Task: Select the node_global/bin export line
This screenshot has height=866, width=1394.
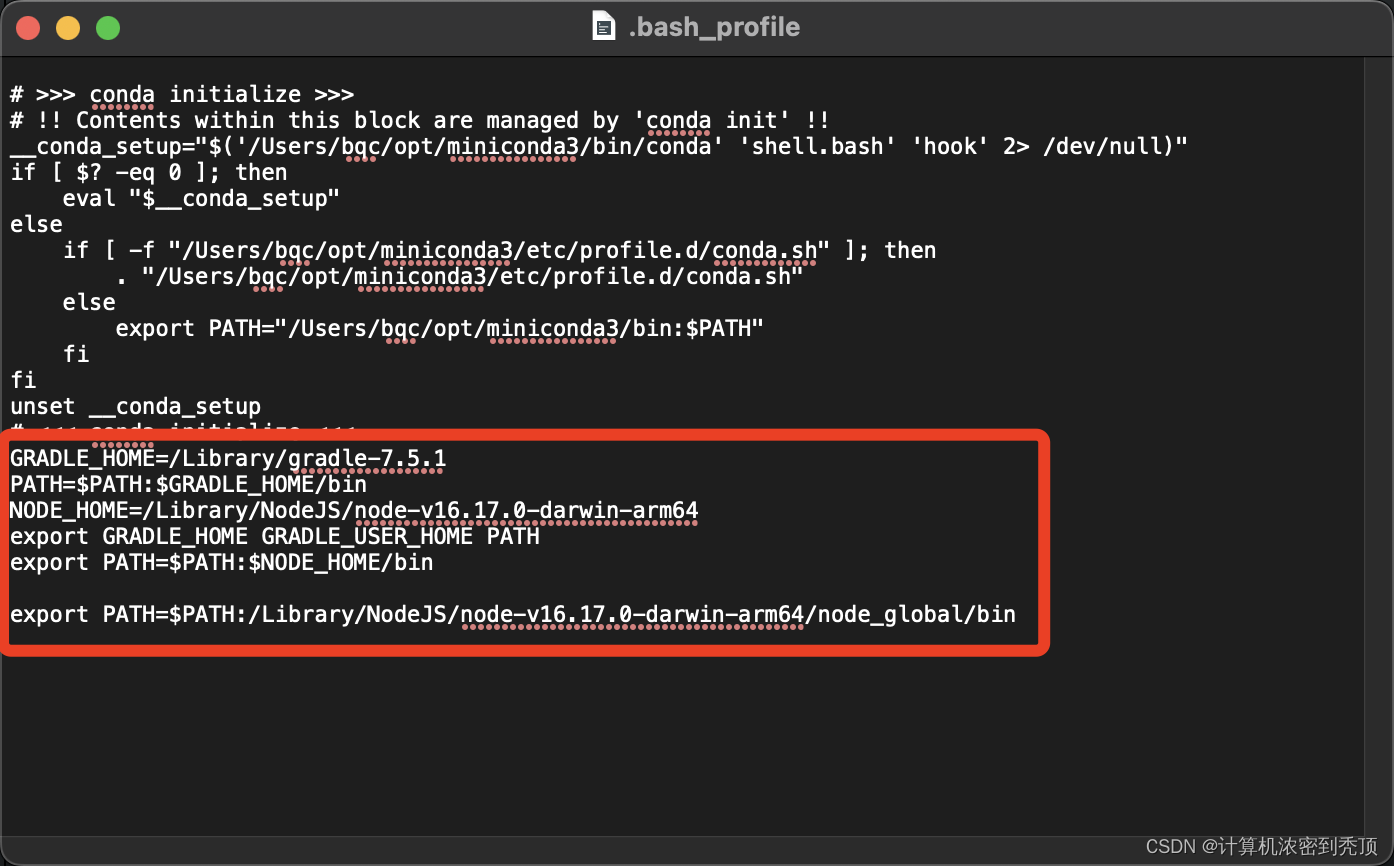Action: [x=512, y=614]
